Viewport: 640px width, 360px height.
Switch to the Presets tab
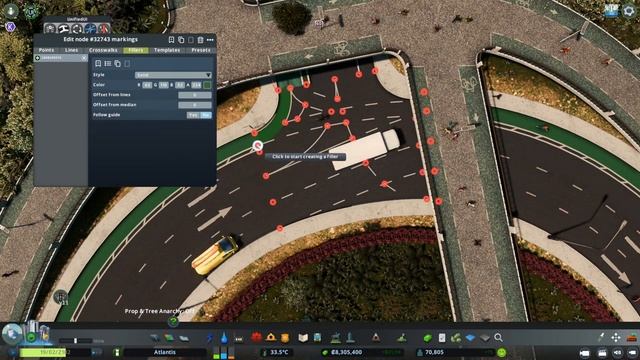pos(201,50)
